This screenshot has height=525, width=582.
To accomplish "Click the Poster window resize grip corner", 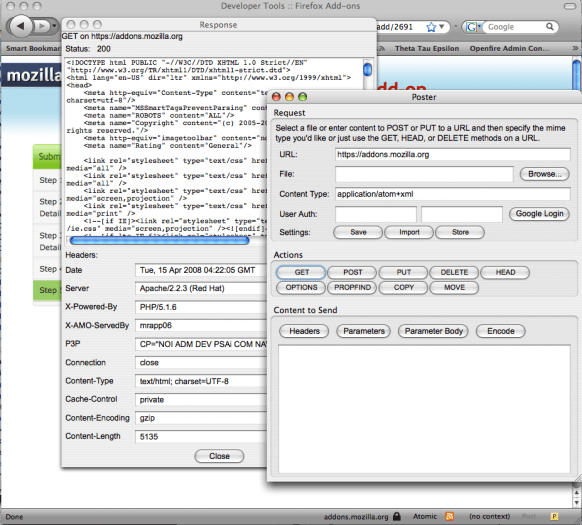I will pyautogui.click(x=578, y=478).
